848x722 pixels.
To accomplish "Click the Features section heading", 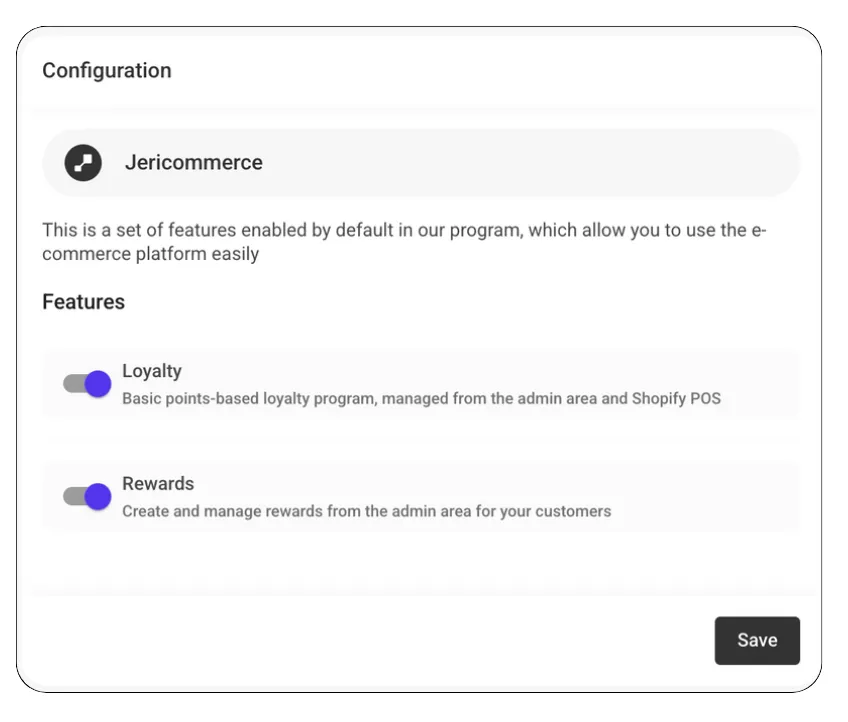I will tap(84, 302).
